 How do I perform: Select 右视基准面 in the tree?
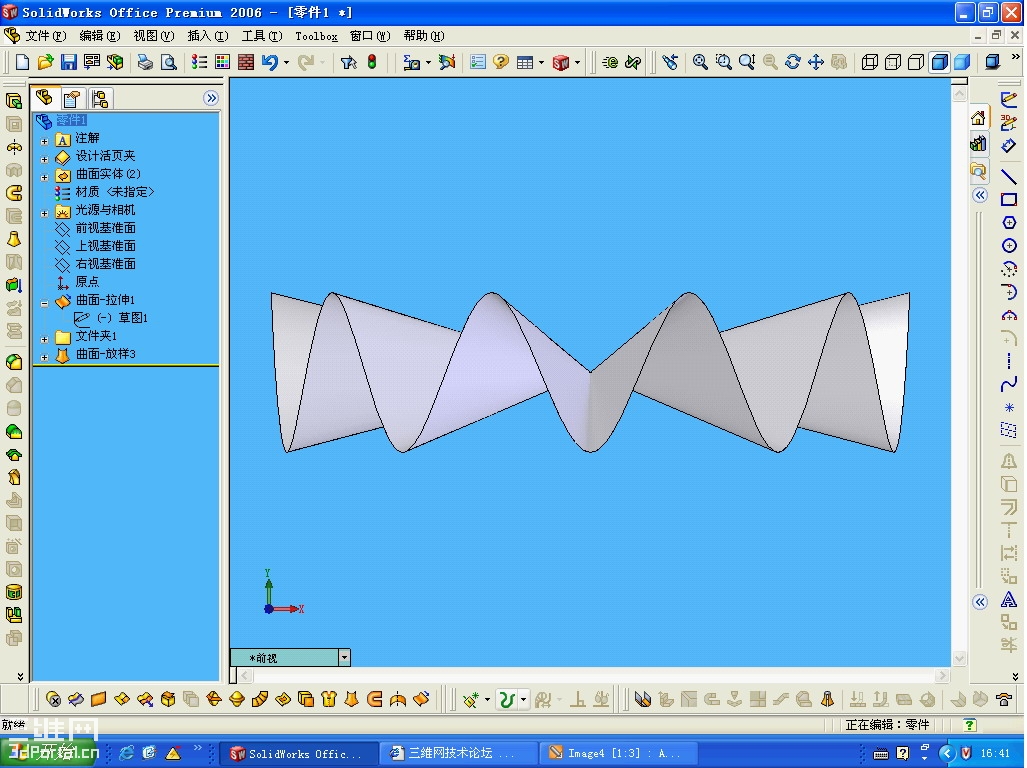coord(105,264)
